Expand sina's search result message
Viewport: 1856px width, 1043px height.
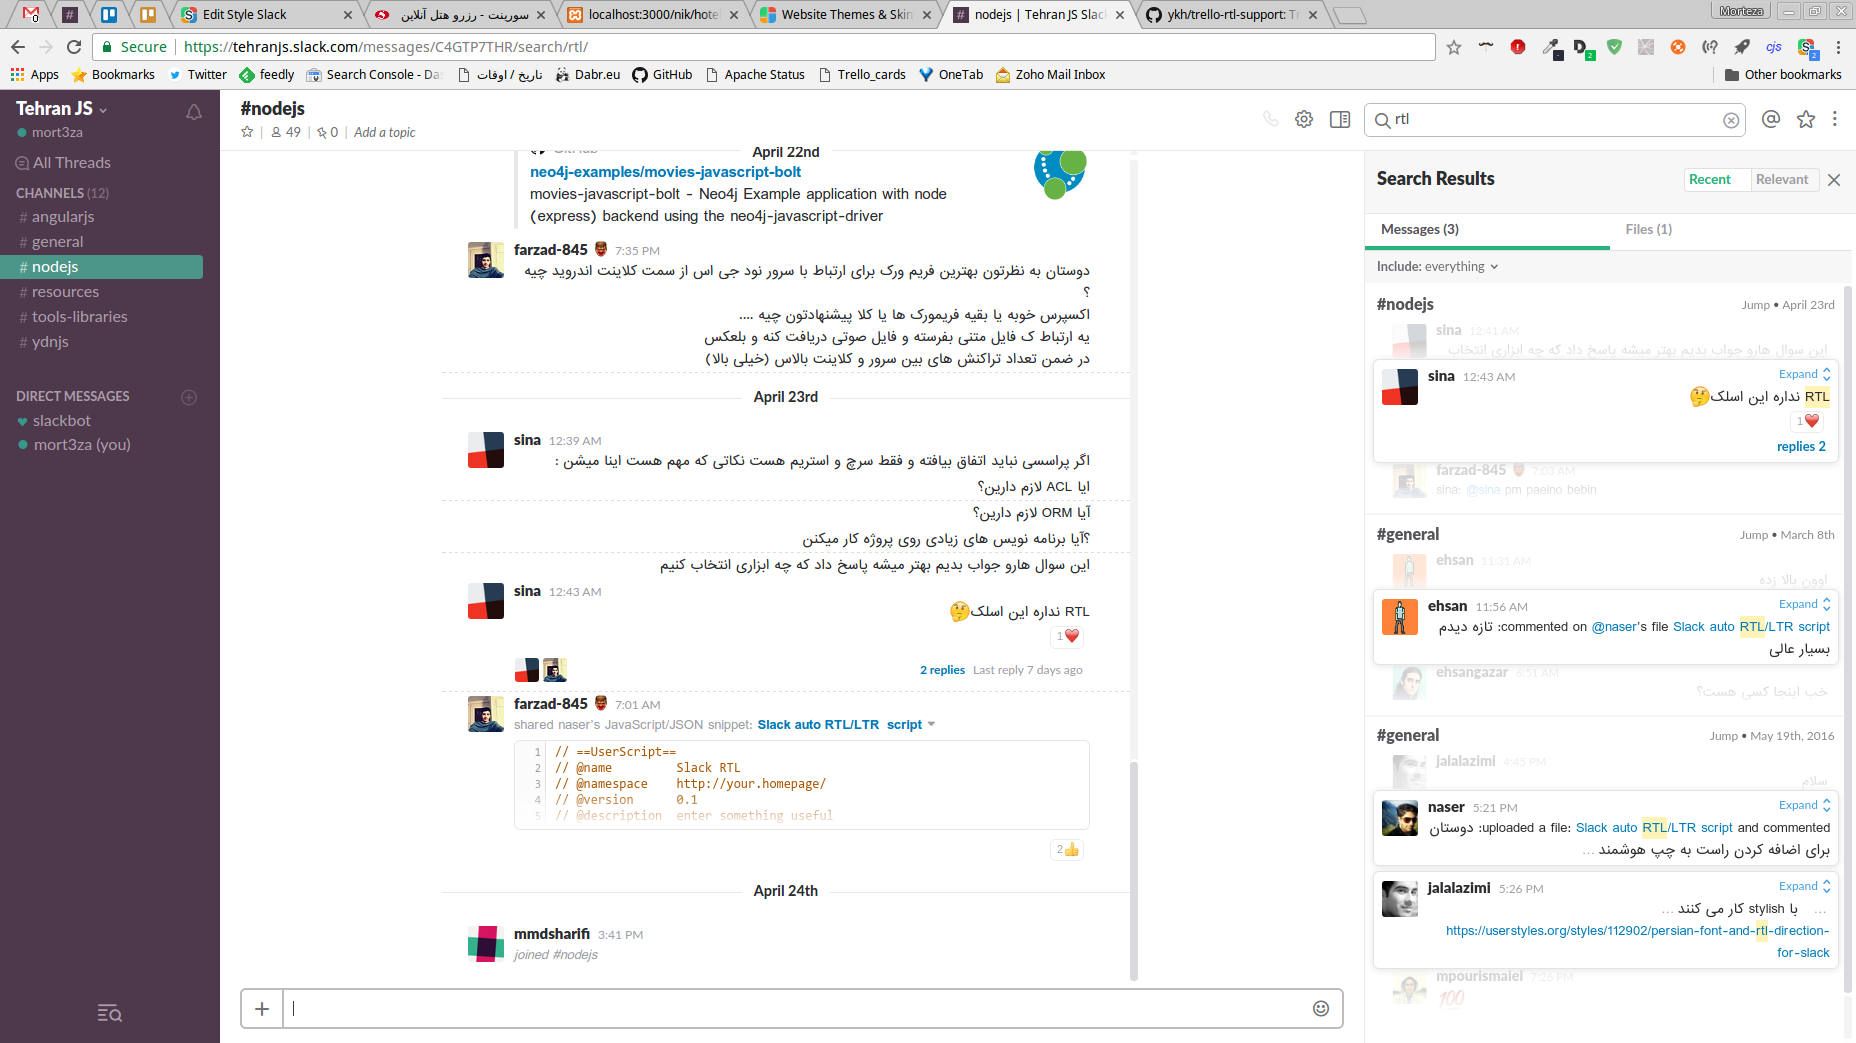click(1804, 374)
